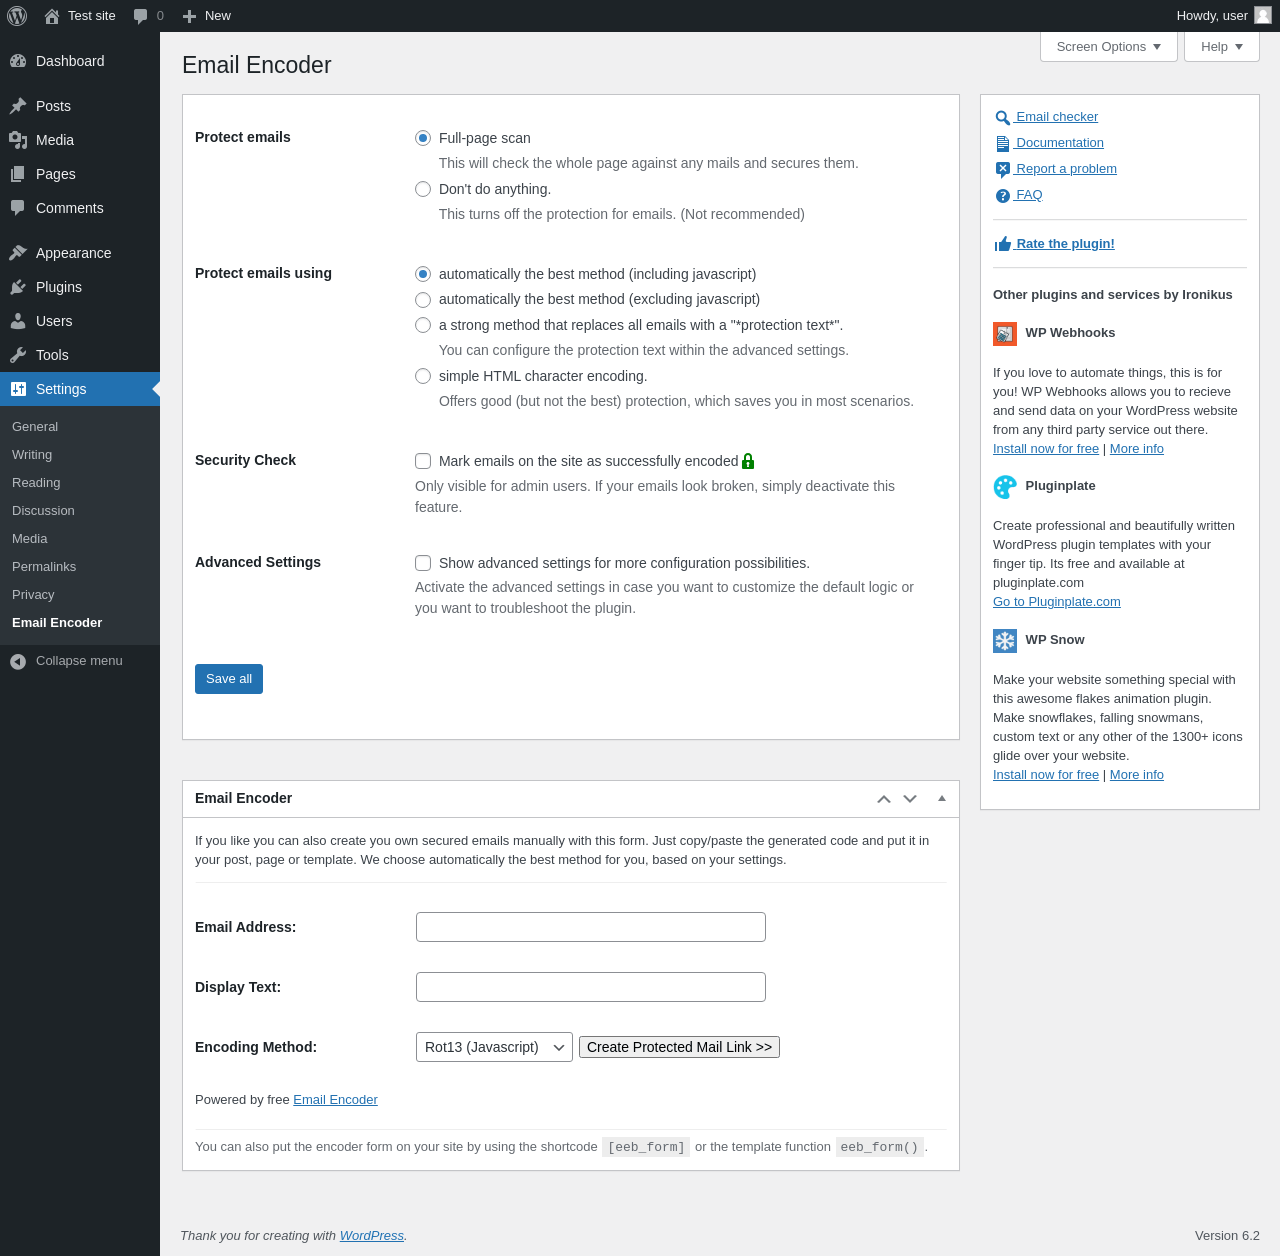Viewport: 1280px width, 1256px height.
Task: Open the Encoding Method dropdown
Action: (494, 1047)
